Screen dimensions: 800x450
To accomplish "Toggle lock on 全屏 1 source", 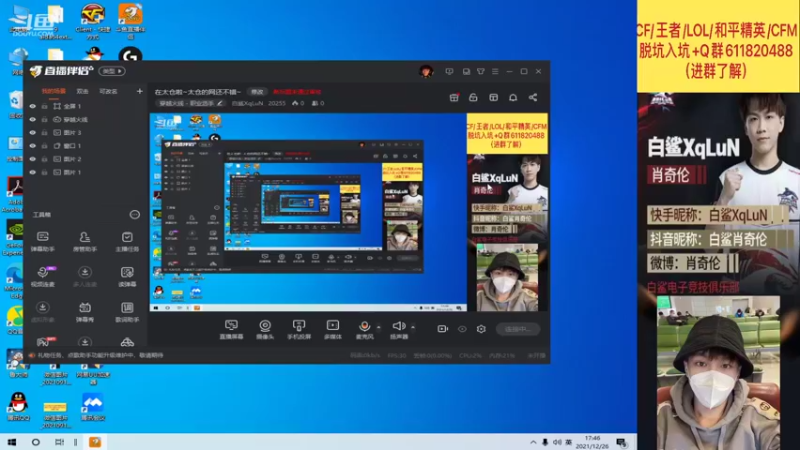I will [44, 106].
